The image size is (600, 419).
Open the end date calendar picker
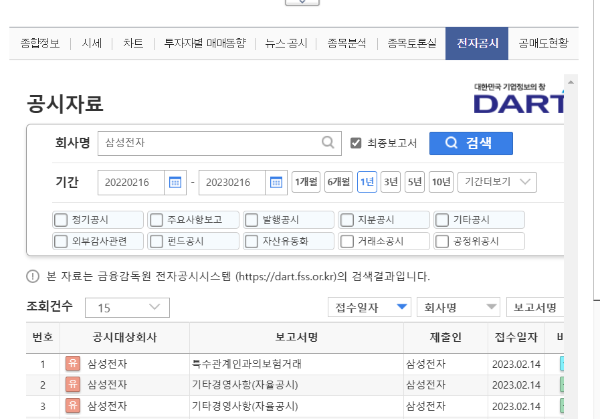pos(276,183)
